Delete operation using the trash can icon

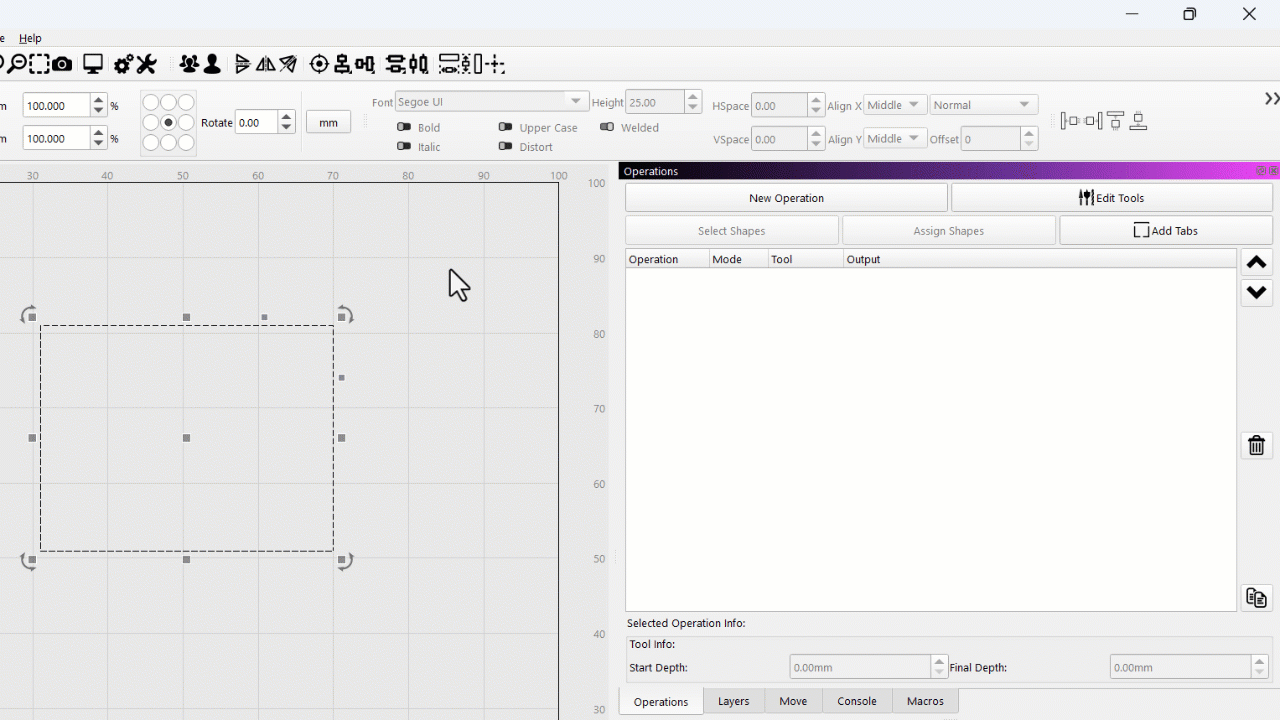click(x=1257, y=446)
